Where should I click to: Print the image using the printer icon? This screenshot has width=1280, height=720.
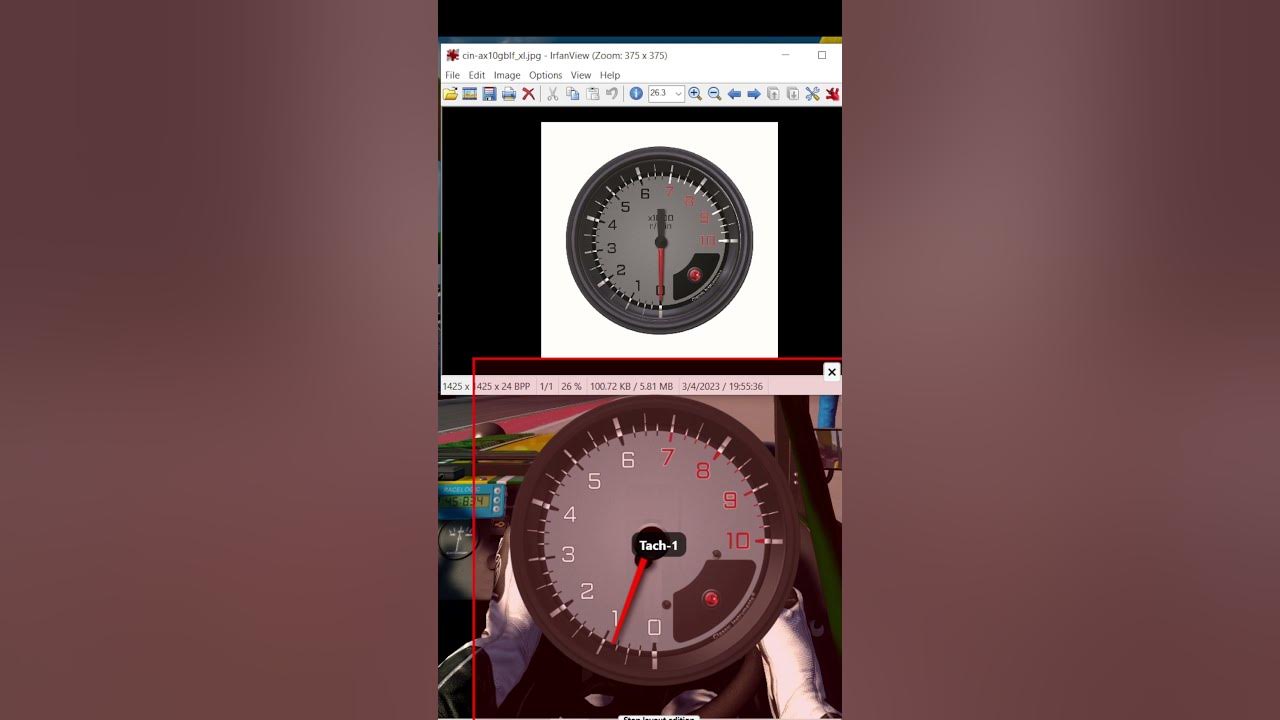(x=508, y=94)
